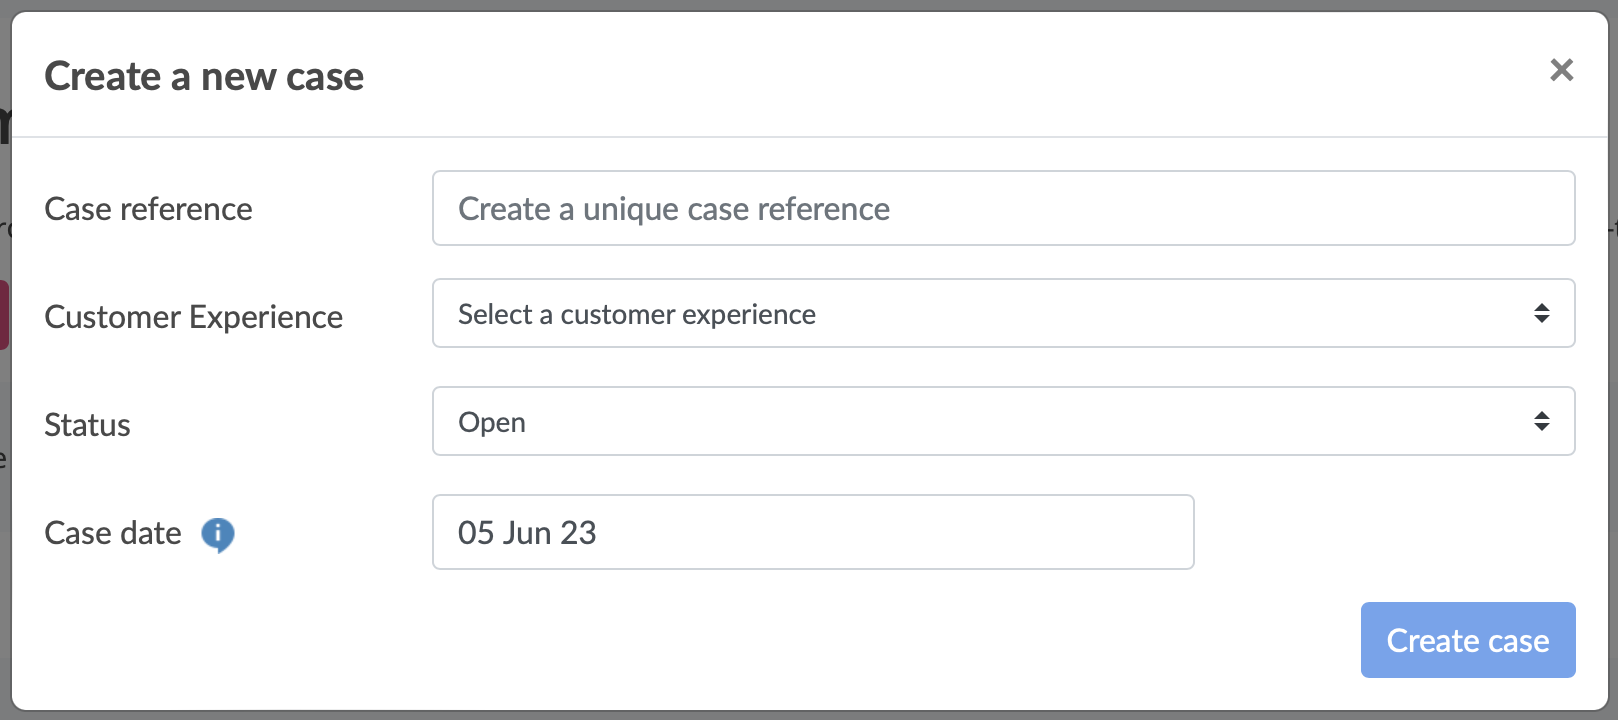This screenshot has height=720, width=1618.
Task: Click the "Customer Experience" label text
Action: coord(193,317)
